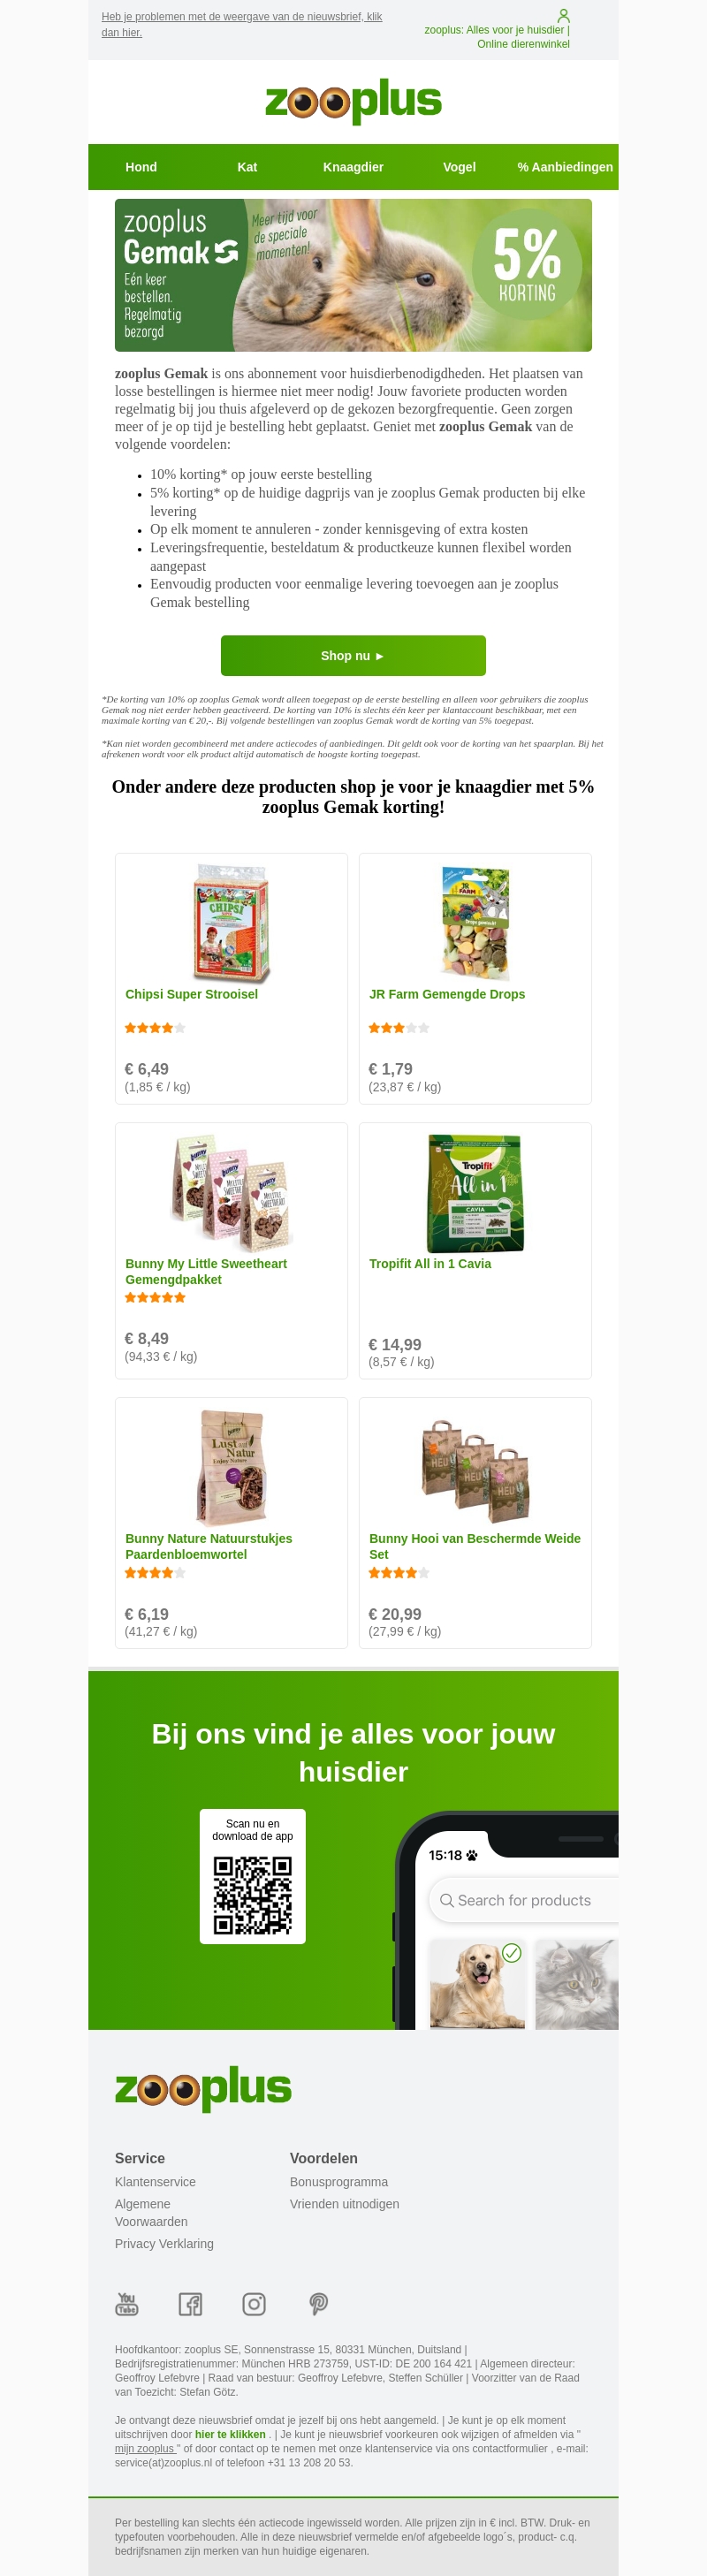
Task: Open the JR Farm Gemengde Drops product link
Action: click(447, 994)
